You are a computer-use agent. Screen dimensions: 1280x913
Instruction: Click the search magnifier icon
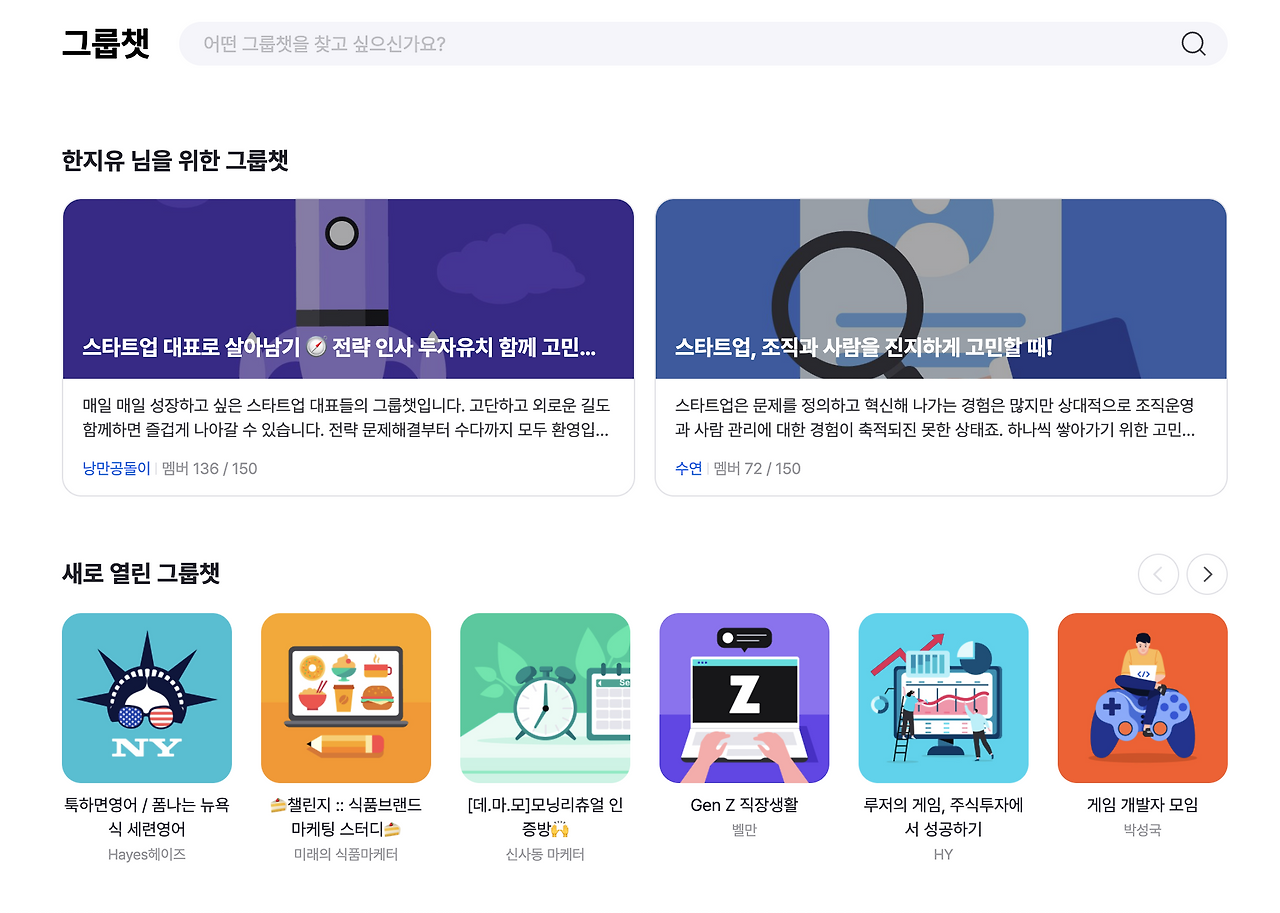tap(1193, 44)
